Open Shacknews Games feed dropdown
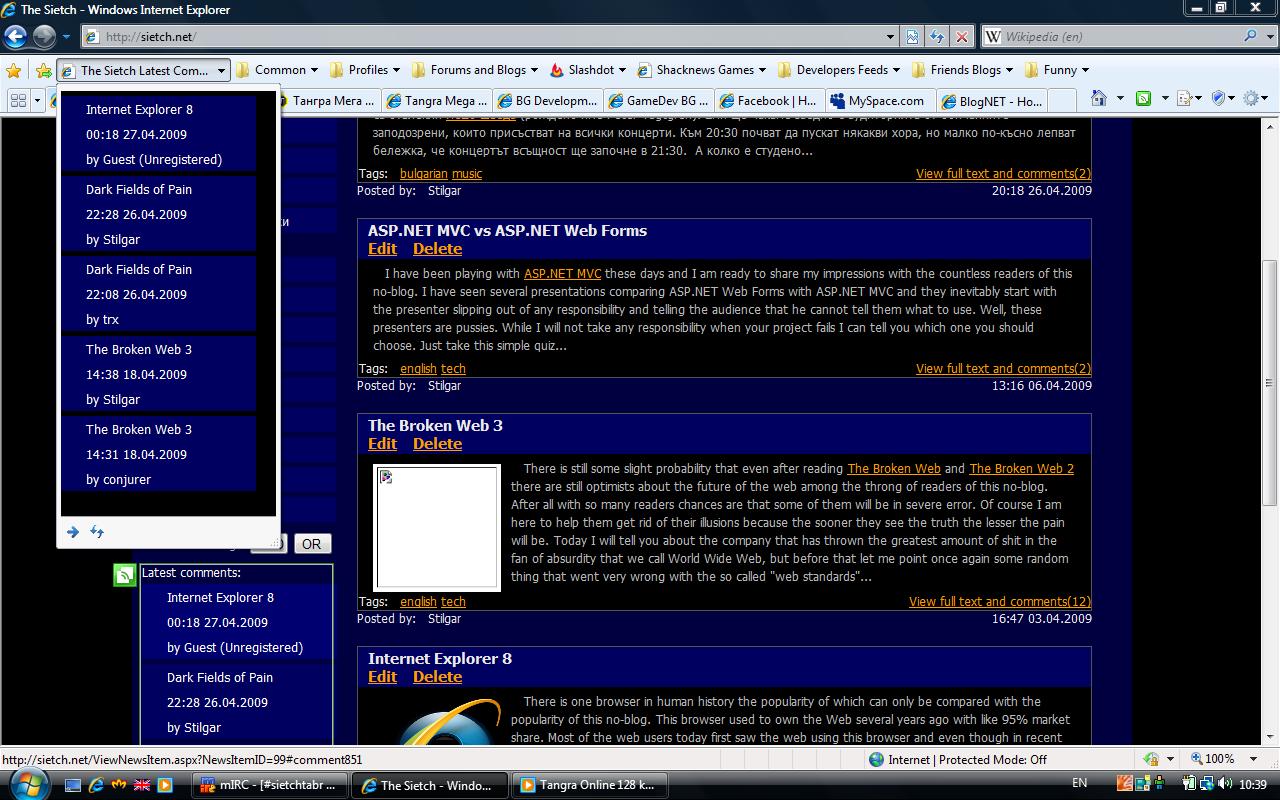The width and height of the screenshot is (1280, 800). pyautogui.click(x=701, y=70)
